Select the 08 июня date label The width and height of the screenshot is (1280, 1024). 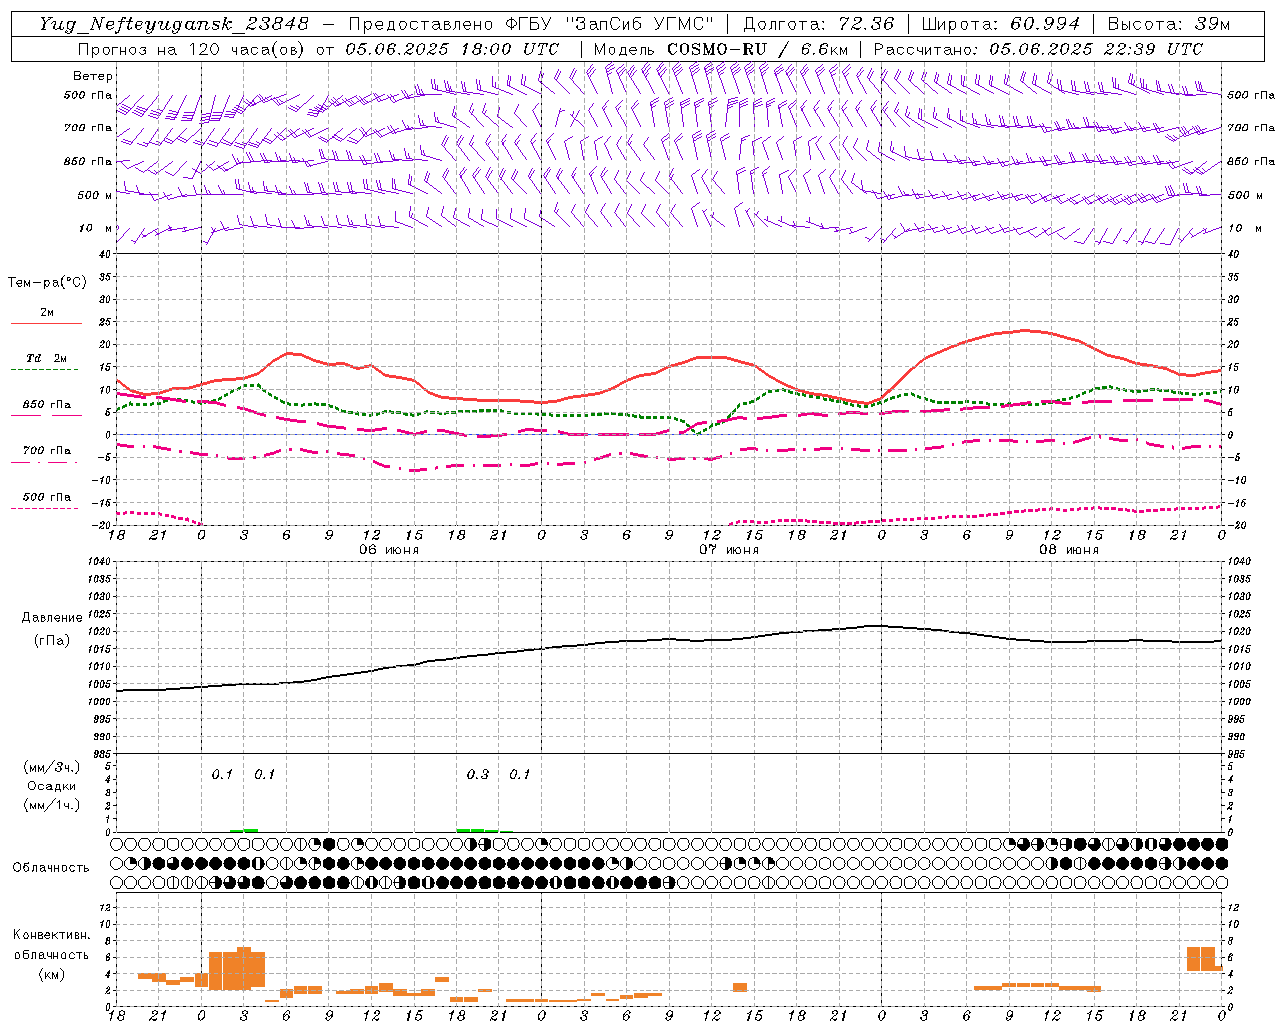1068,550
